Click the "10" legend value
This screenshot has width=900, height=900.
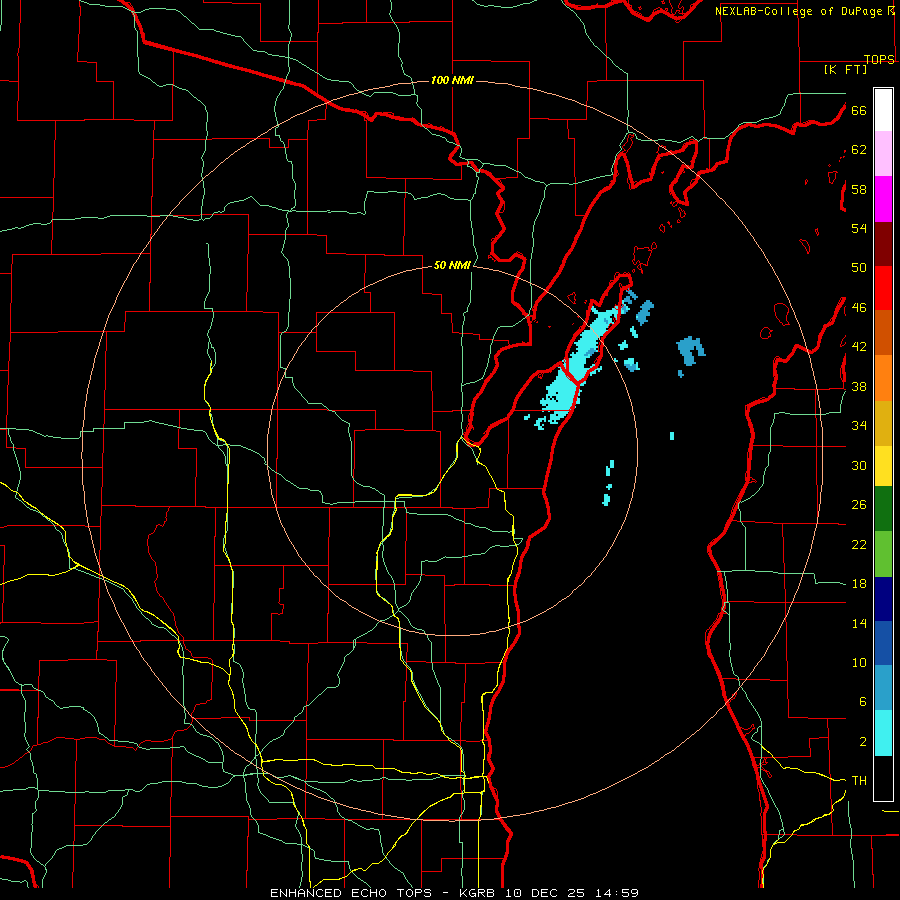click(859, 662)
